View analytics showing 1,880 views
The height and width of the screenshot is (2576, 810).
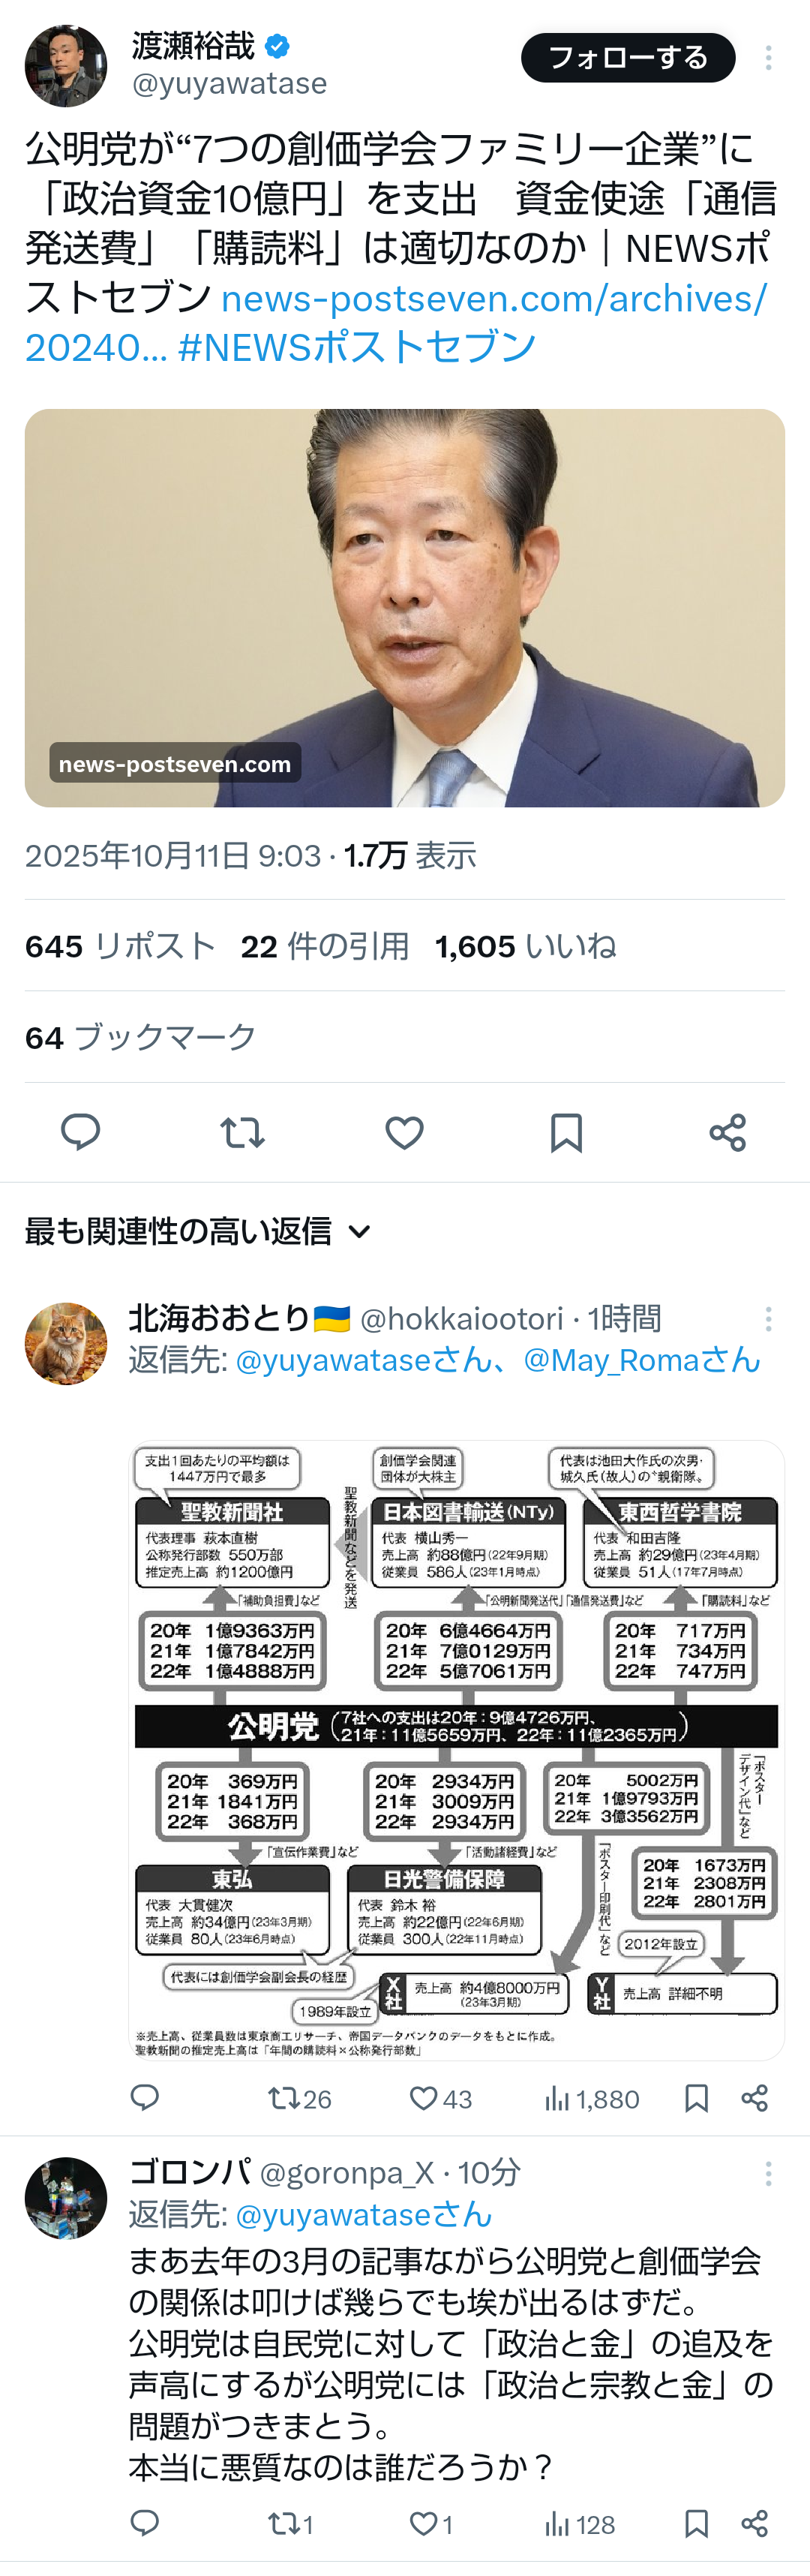(x=592, y=2098)
